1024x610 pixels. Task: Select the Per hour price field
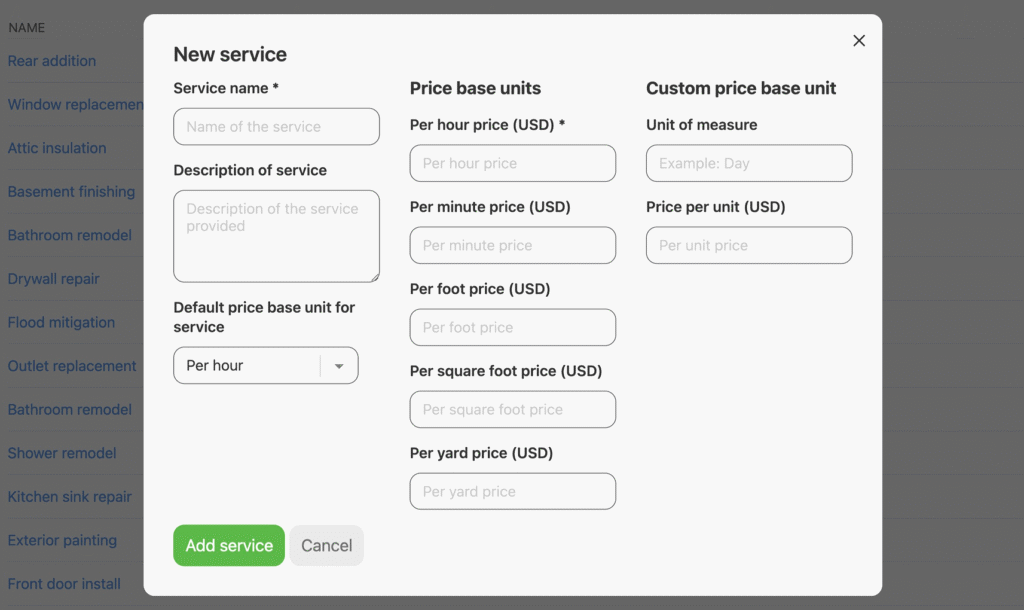click(512, 163)
